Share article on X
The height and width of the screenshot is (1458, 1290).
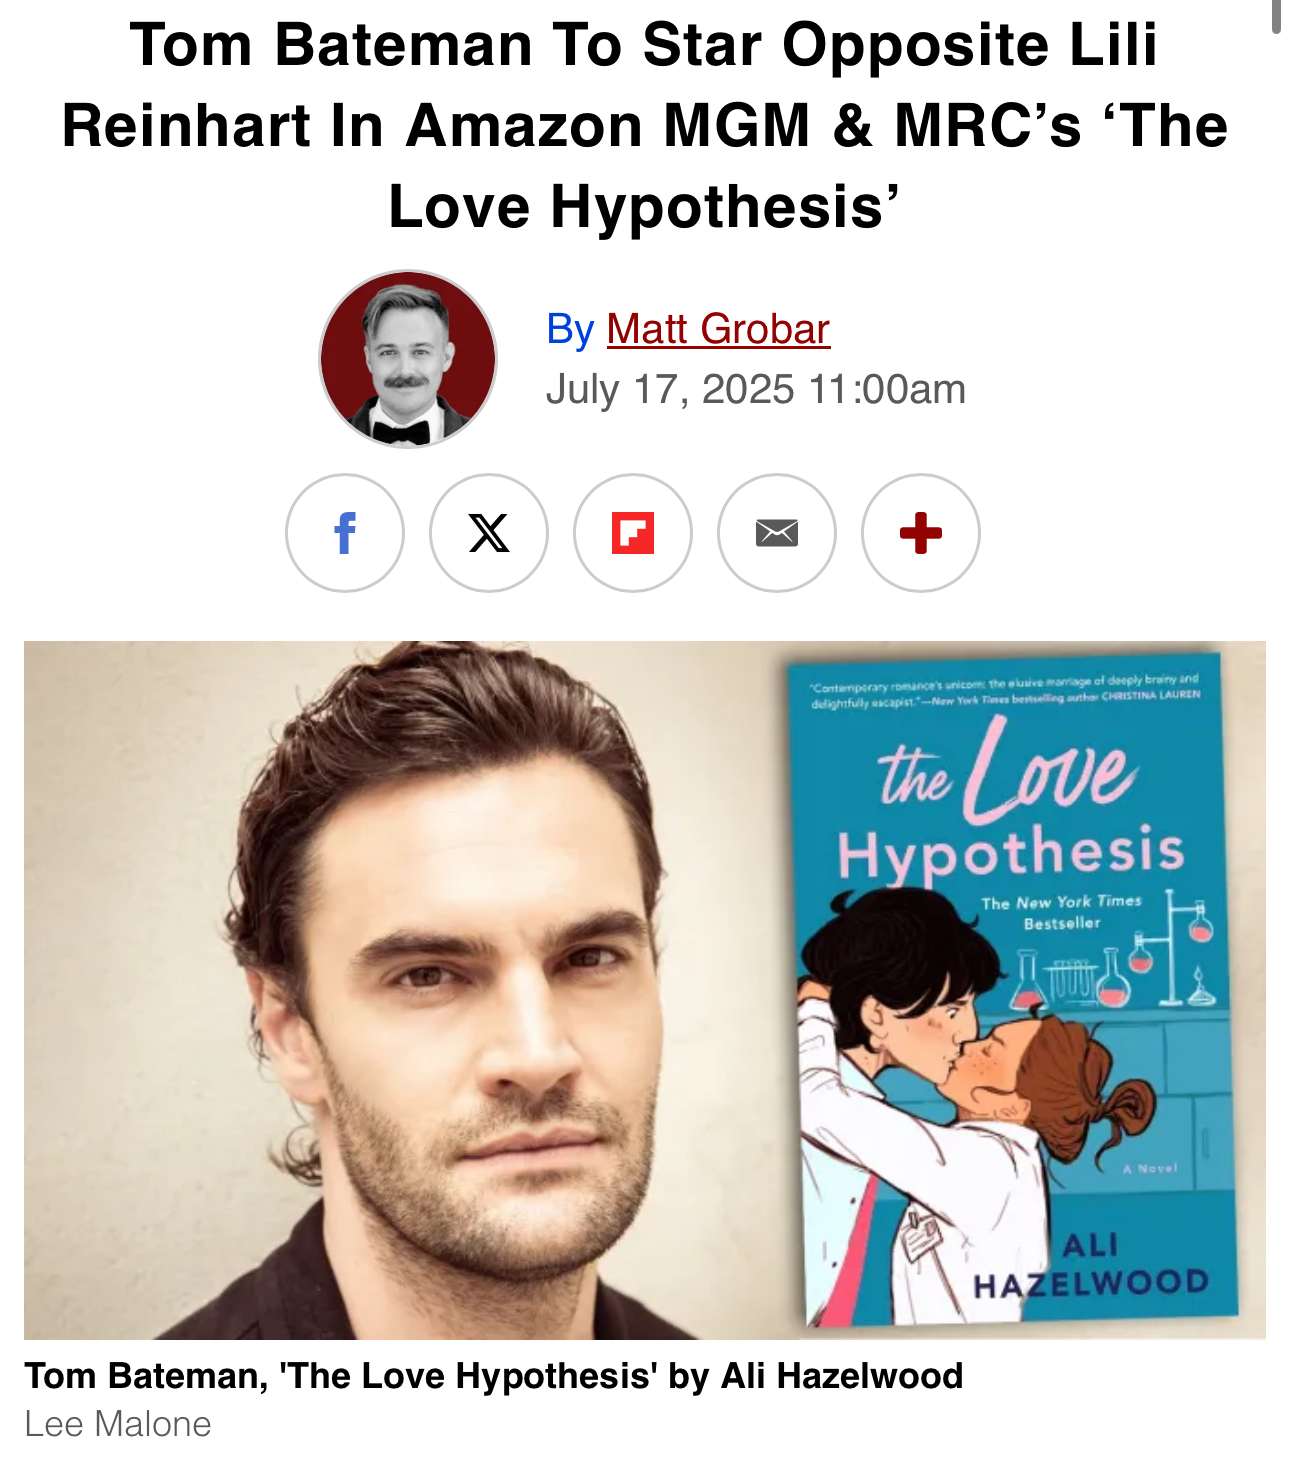coord(489,533)
